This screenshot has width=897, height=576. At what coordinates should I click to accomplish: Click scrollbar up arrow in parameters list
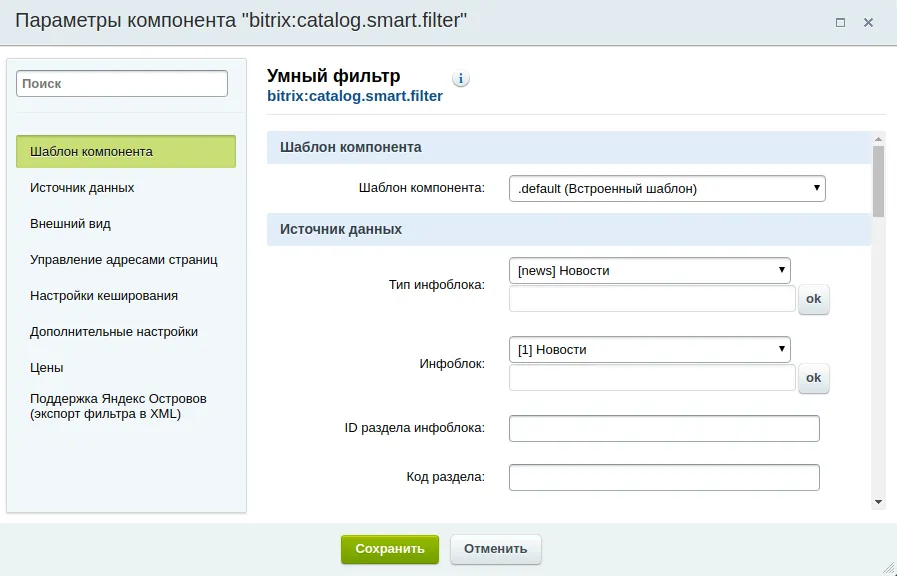point(878,139)
